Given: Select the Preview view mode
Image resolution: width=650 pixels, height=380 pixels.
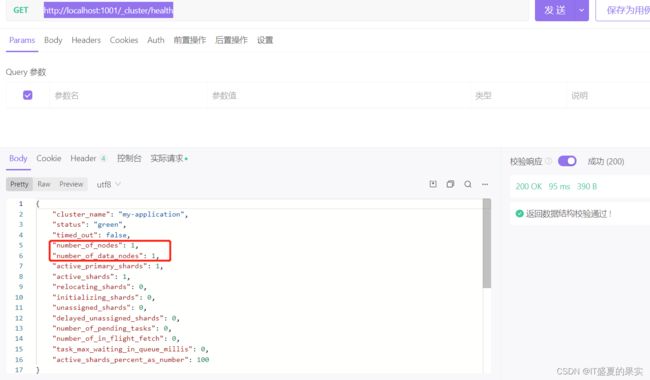Looking at the screenshot, I should pos(71,184).
